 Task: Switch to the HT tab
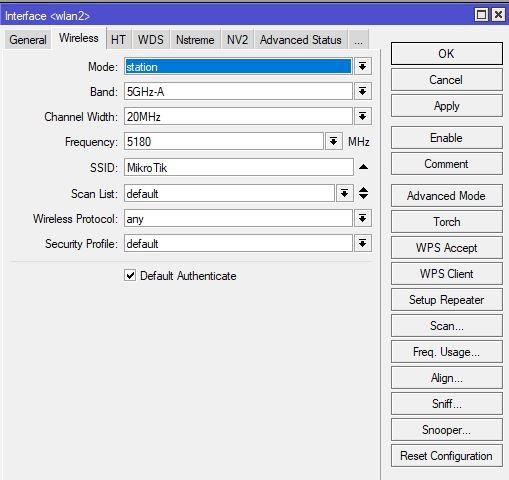pos(118,40)
